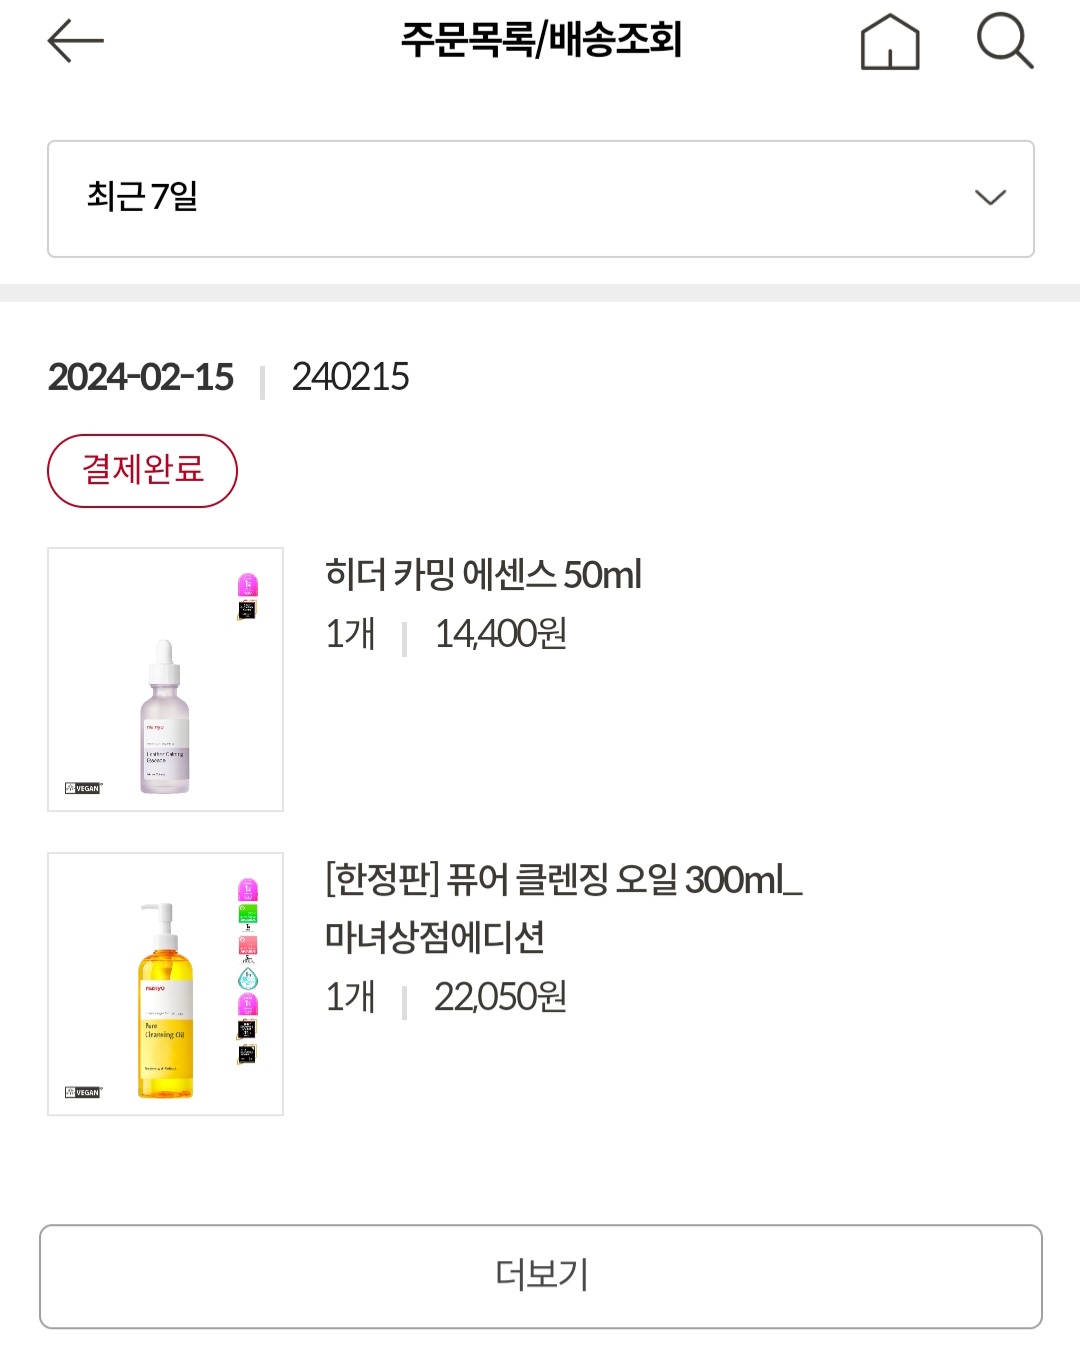Click the 22,050원 price text
This screenshot has width=1080, height=1360.
(501, 997)
